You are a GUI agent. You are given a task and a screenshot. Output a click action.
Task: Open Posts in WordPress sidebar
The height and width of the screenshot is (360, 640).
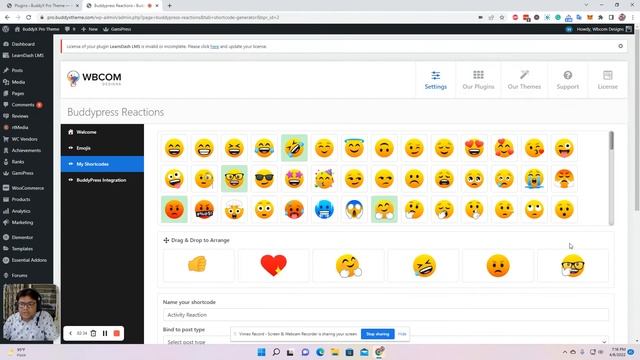pos(17,70)
